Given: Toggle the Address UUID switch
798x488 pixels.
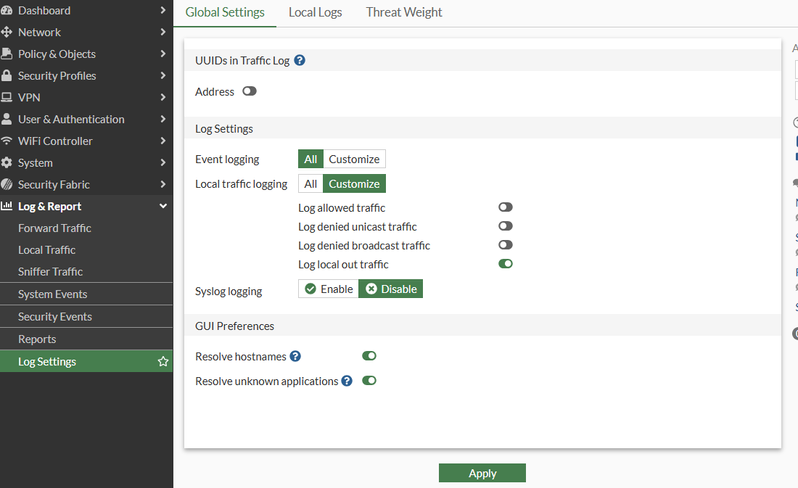Looking at the screenshot, I should point(249,92).
